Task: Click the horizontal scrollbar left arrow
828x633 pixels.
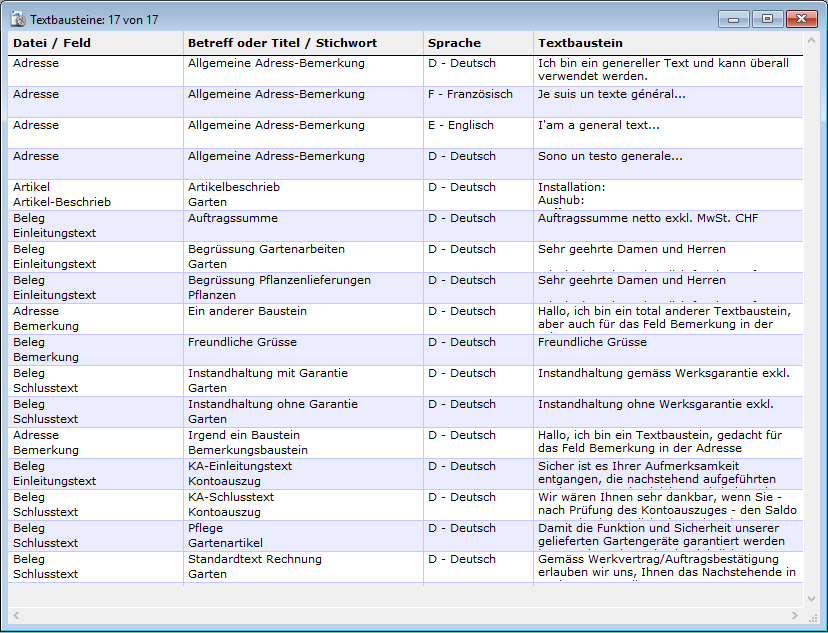Action: point(15,614)
